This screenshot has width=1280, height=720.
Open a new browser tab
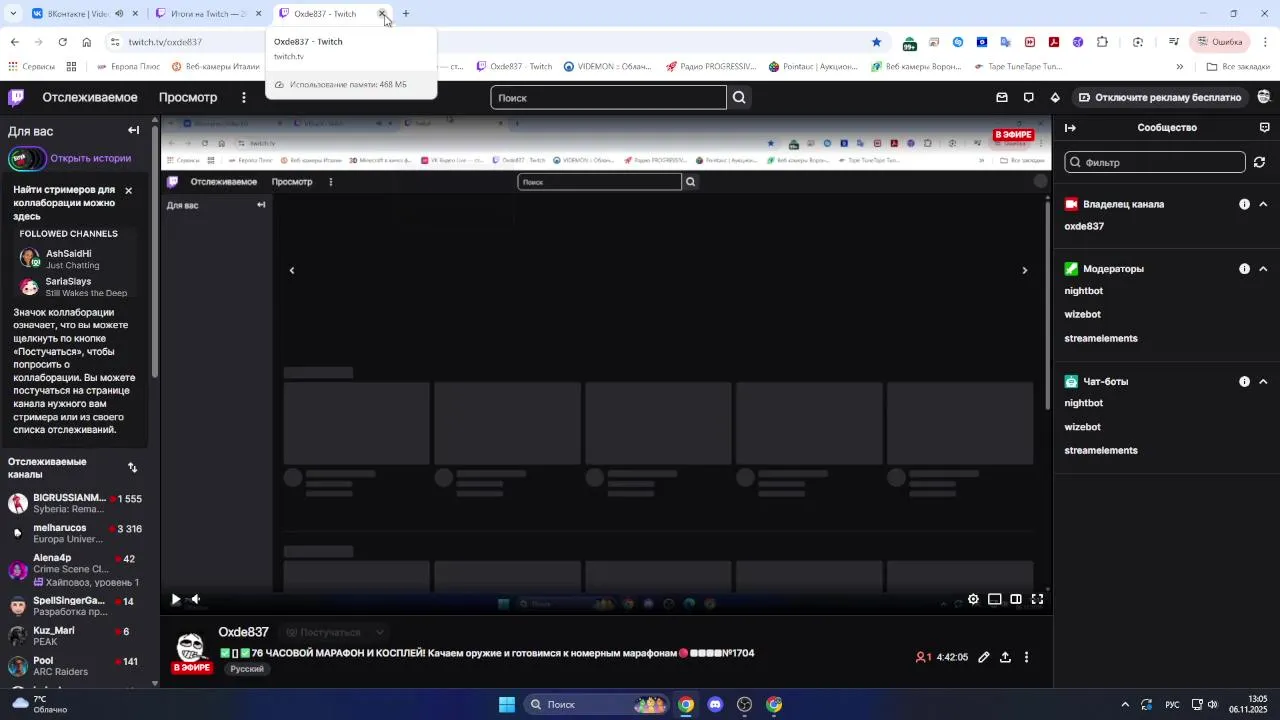406,14
